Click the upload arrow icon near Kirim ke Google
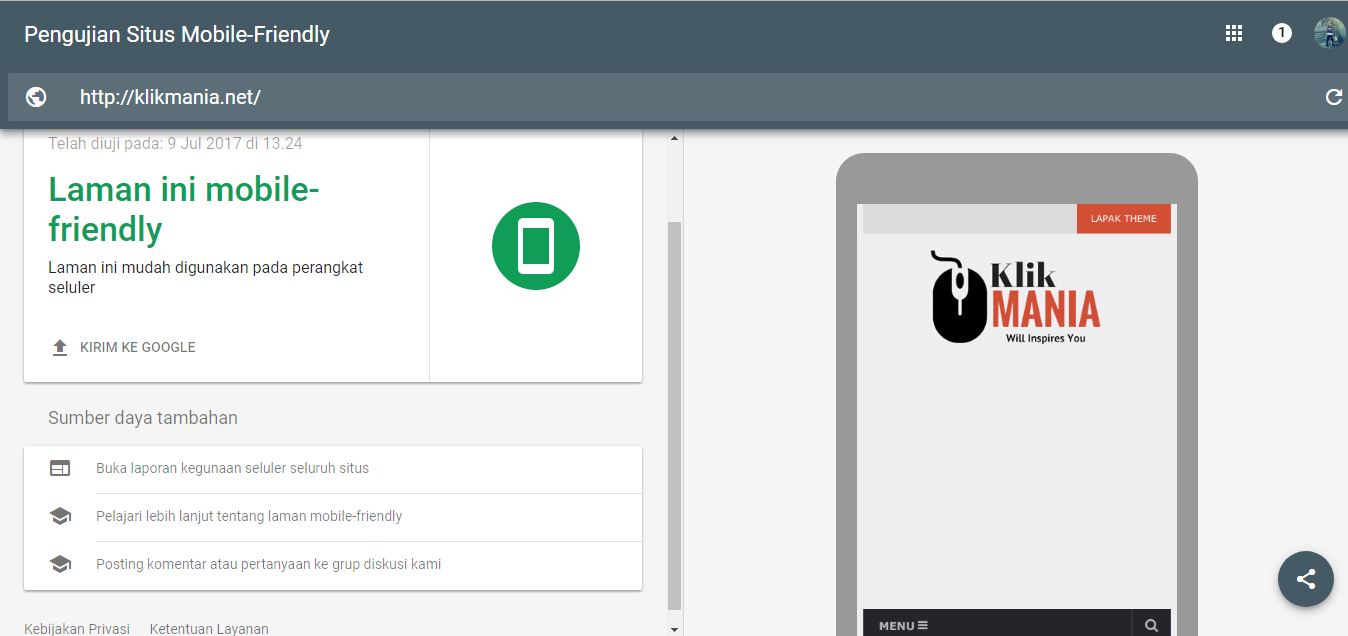This screenshot has height=636, width=1348. [x=60, y=347]
